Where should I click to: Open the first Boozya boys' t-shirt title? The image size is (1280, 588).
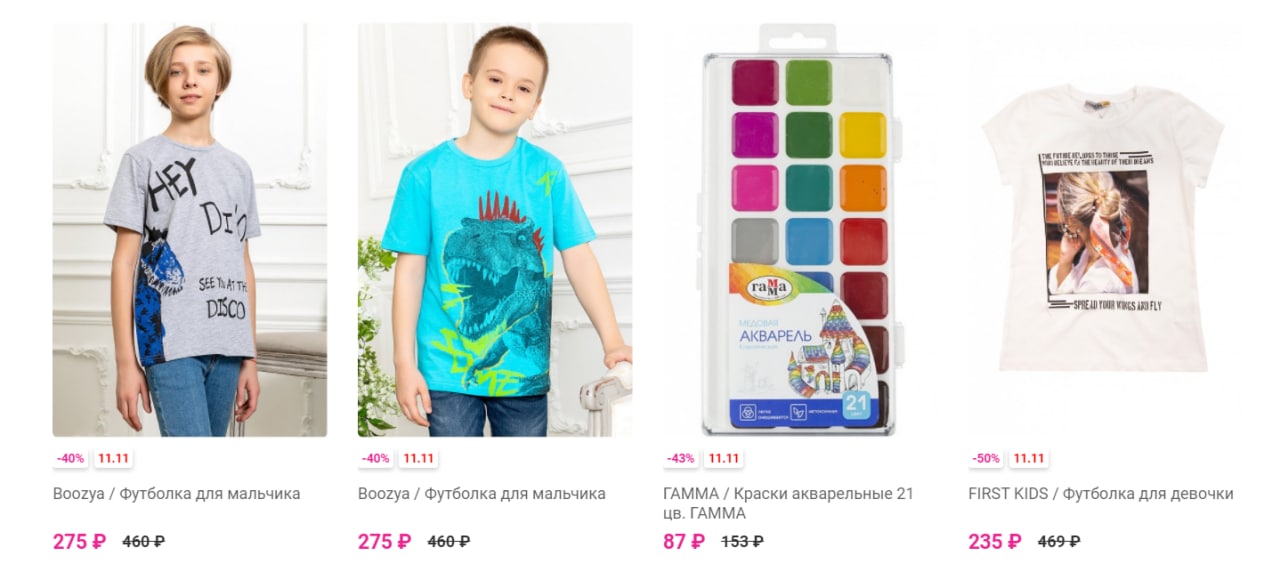[x=177, y=494]
